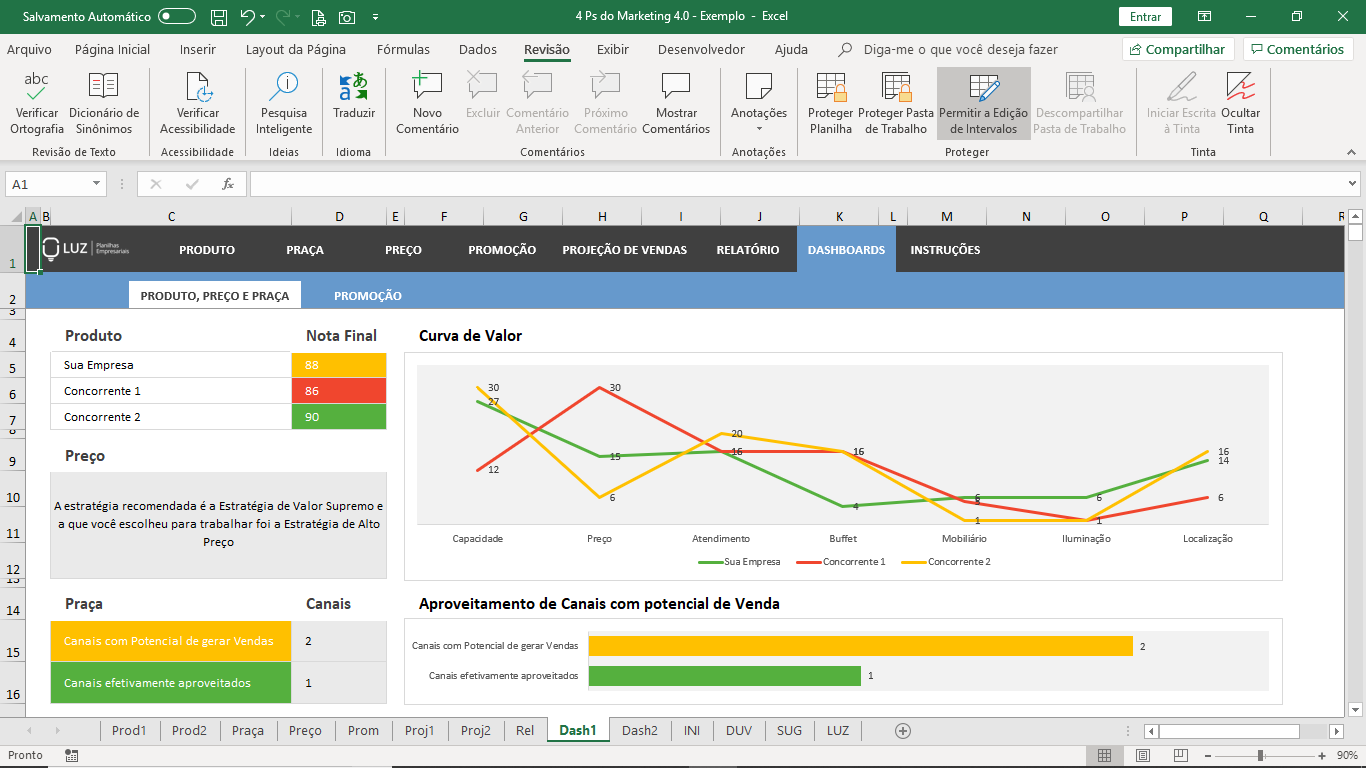Open the Name Box dropdown arrow

96,184
